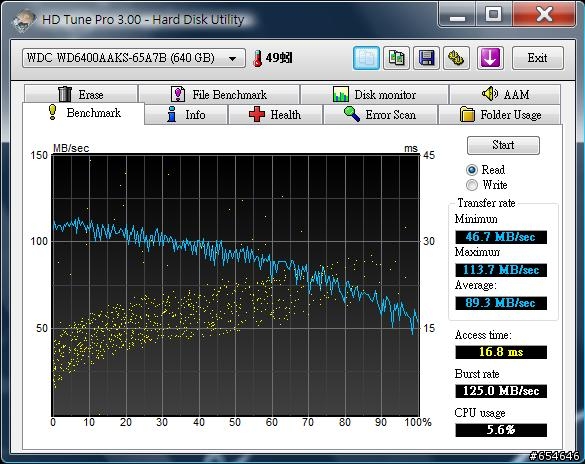The width and height of the screenshot is (585, 464).
Task: Switch to the Health tab
Action: pyautogui.click(x=275, y=115)
